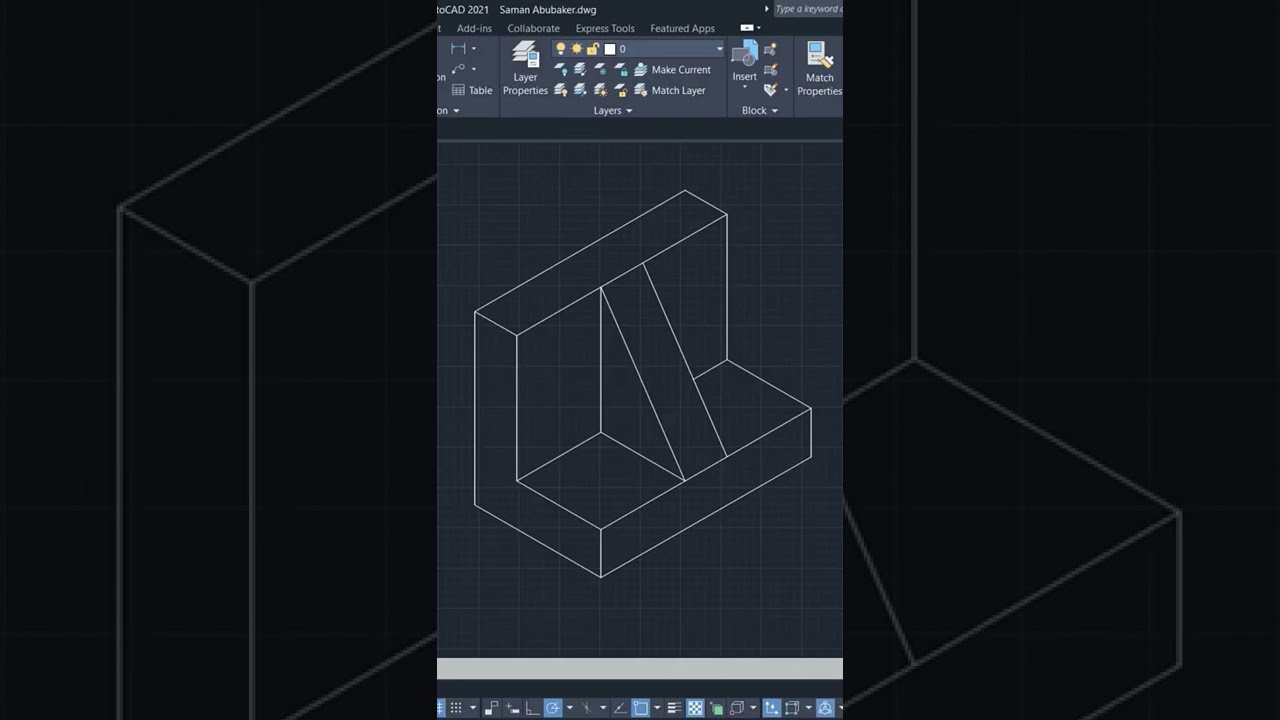Image resolution: width=1280 pixels, height=720 pixels.
Task: Open Snap mode settings dropdown
Action: click(x=473, y=708)
